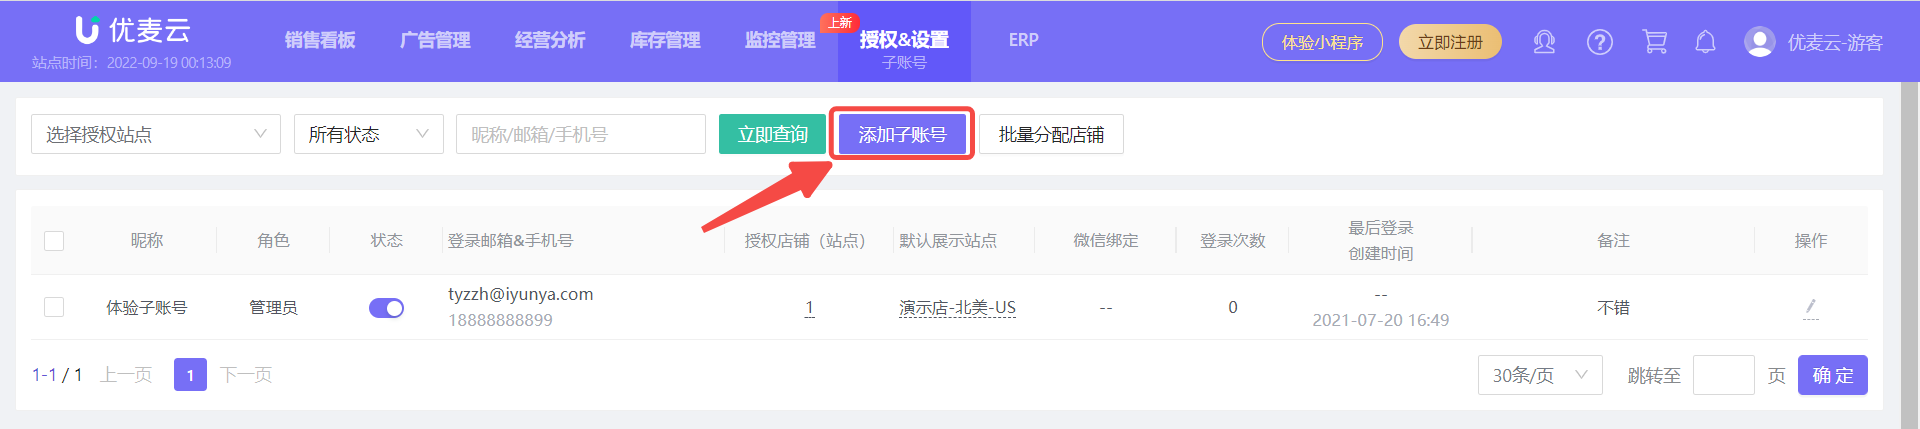Click login count value 0

(x=1233, y=308)
